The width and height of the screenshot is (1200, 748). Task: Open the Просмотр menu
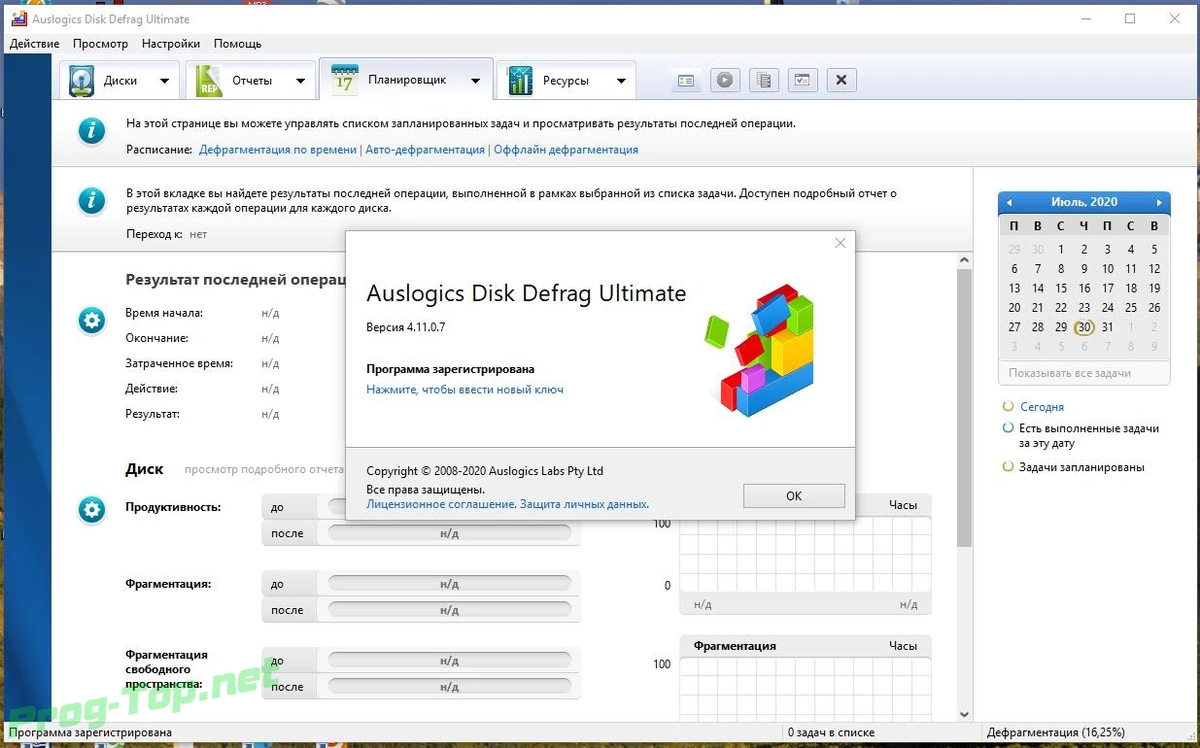(100, 44)
